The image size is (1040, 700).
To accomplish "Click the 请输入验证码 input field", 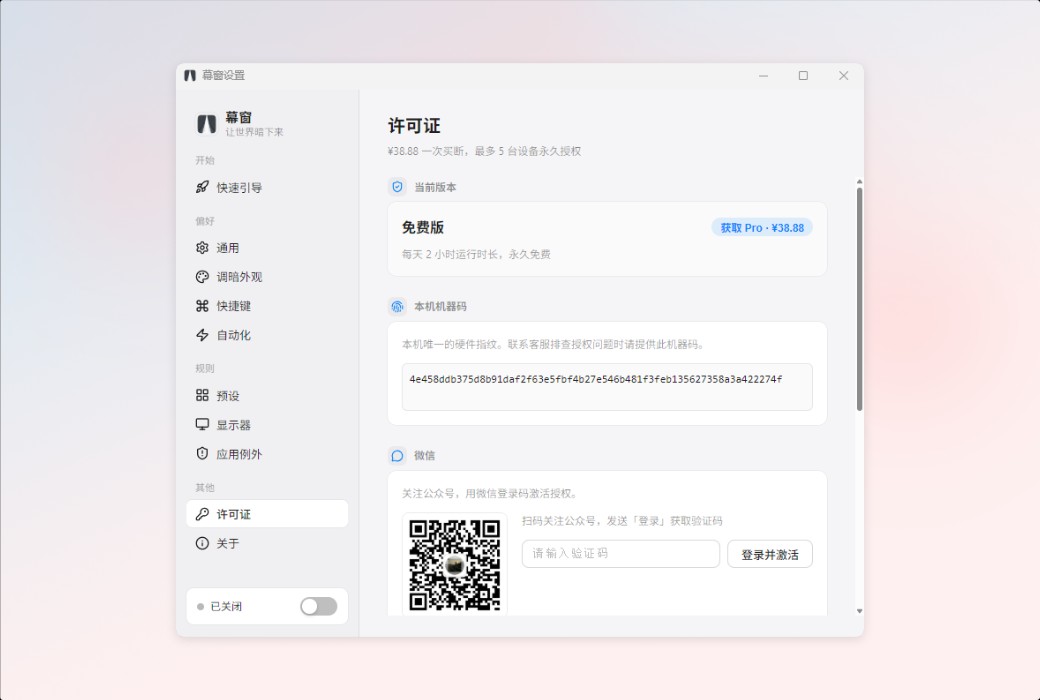I will pyautogui.click(x=621, y=553).
